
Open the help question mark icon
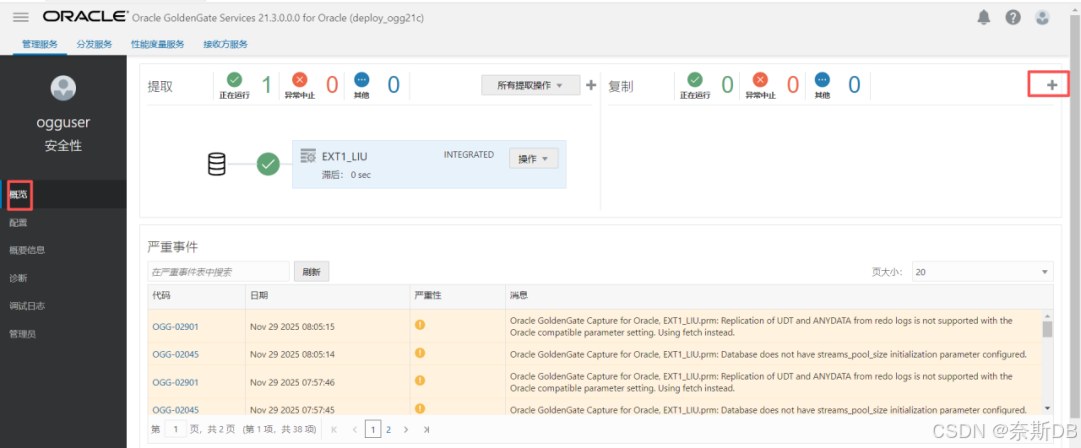1013,18
